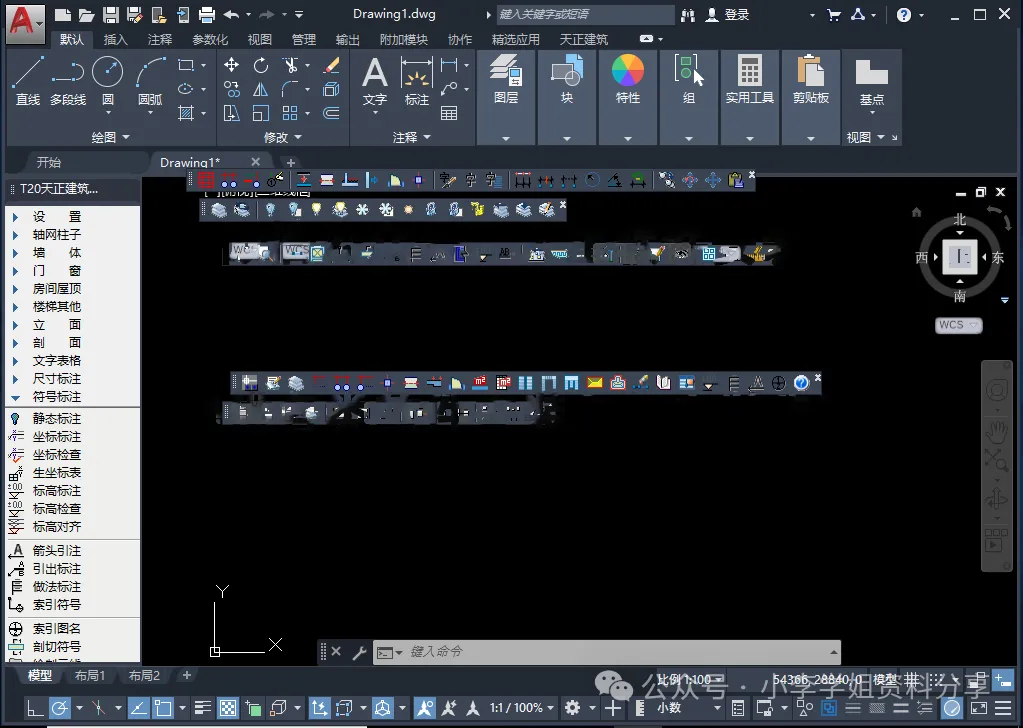Click the status bar settings gear icon
Screen dimensions: 1023x728
(572, 708)
